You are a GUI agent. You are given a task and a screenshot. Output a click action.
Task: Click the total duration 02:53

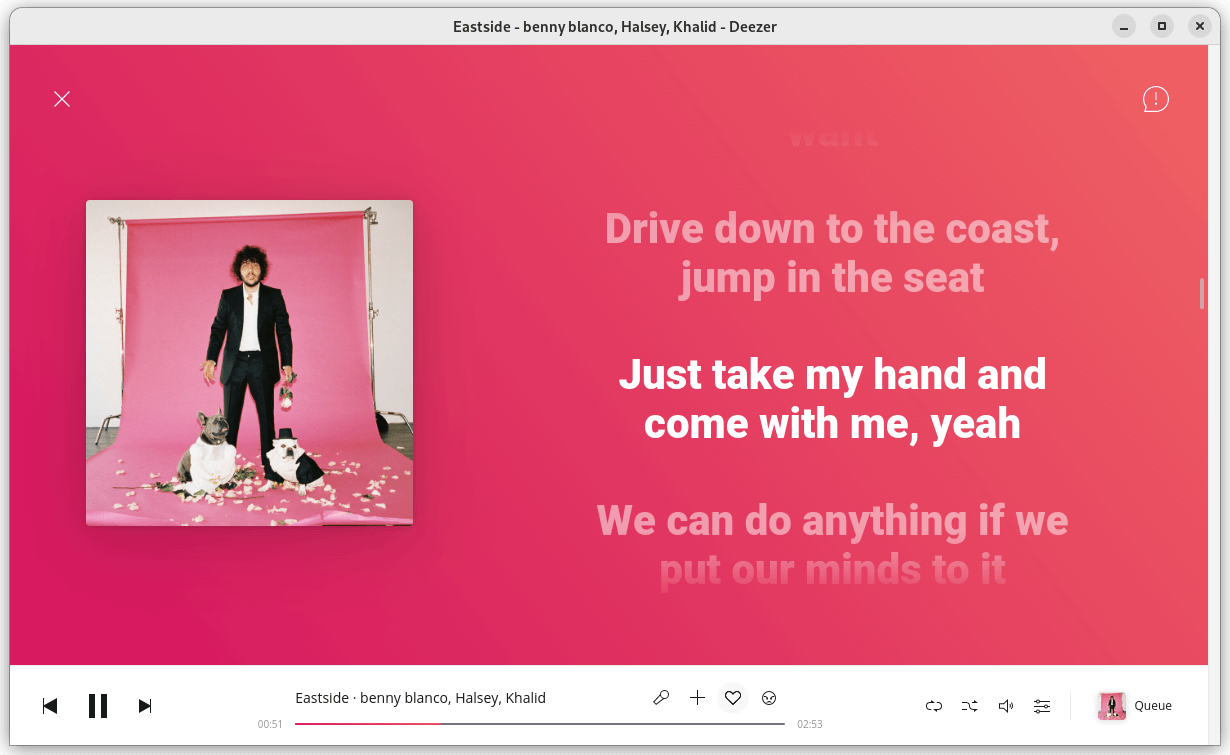tap(810, 724)
